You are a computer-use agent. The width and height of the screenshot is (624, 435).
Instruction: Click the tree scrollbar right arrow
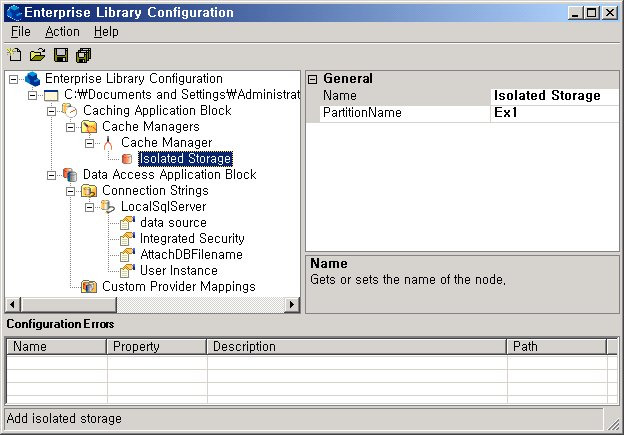(292, 304)
